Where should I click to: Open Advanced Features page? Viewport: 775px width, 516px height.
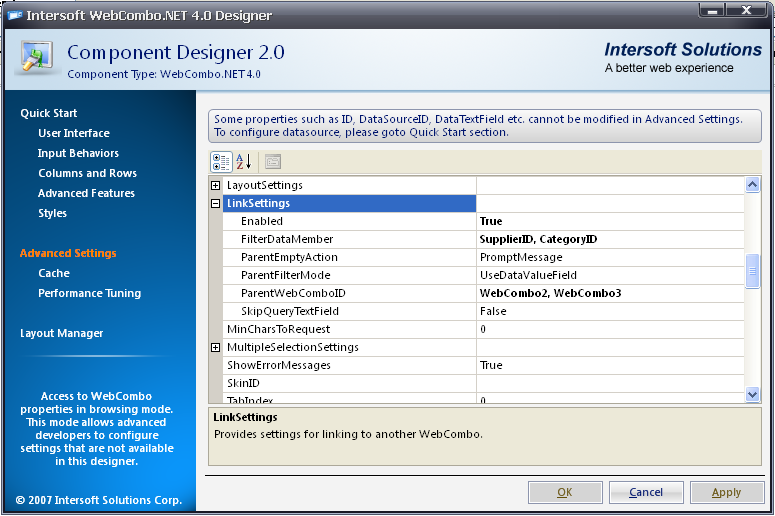(x=86, y=193)
